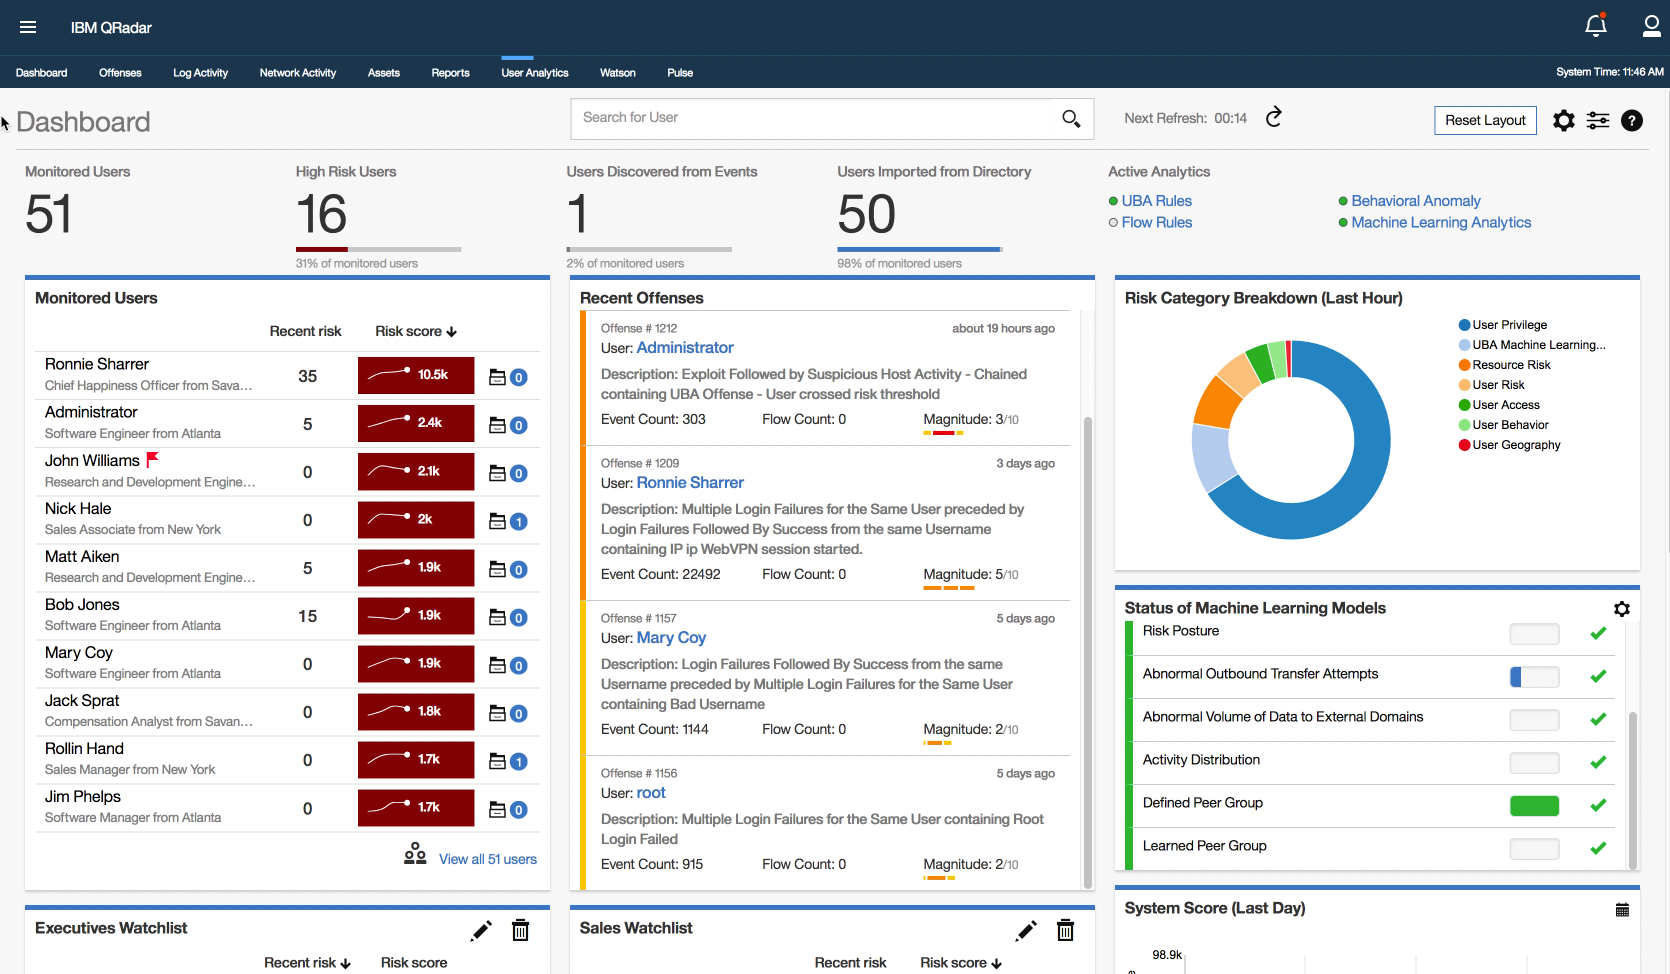Click the flag icon next to John Williams
The image size is (1670, 974).
(151, 458)
